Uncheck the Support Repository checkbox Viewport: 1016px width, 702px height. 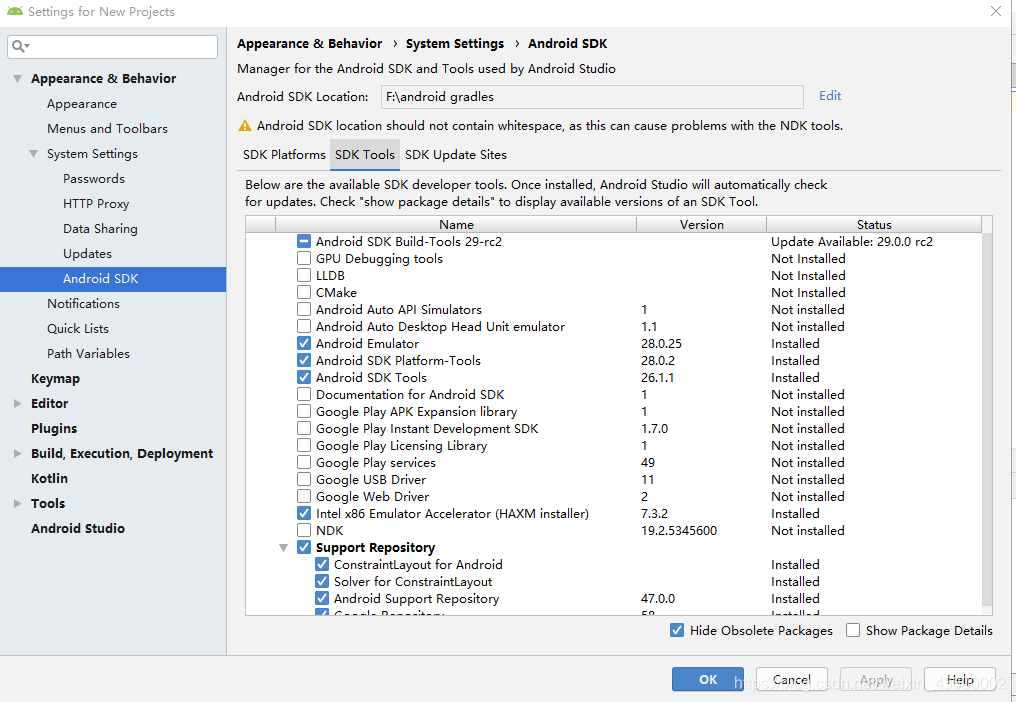[304, 547]
